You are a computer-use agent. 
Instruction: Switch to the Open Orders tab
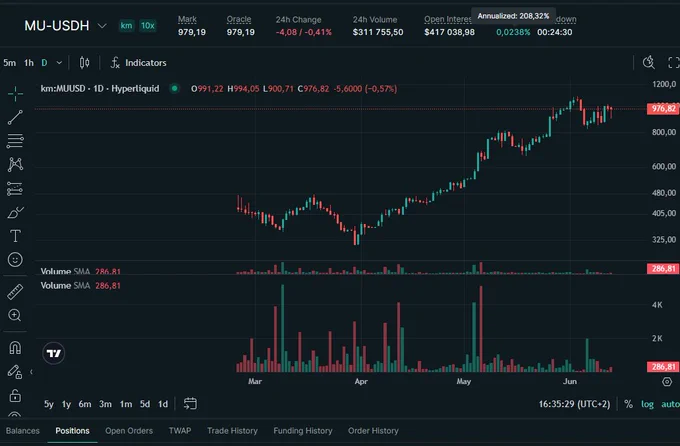coord(129,431)
